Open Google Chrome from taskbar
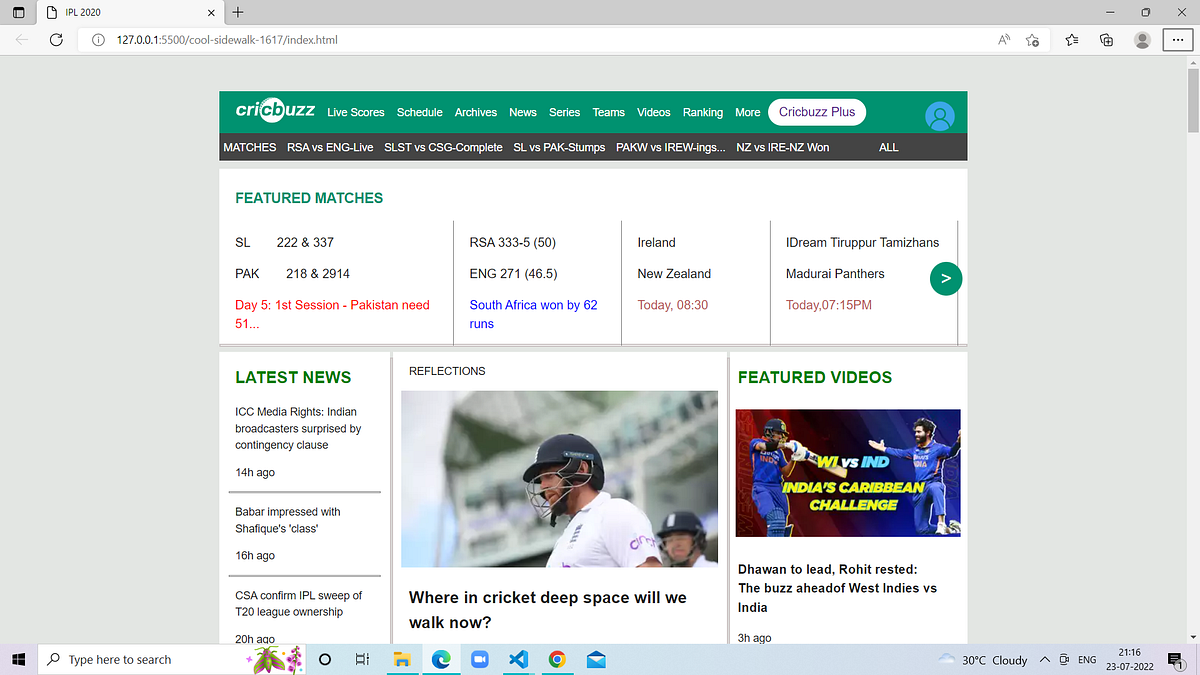The image size is (1200, 675). [557, 659]
